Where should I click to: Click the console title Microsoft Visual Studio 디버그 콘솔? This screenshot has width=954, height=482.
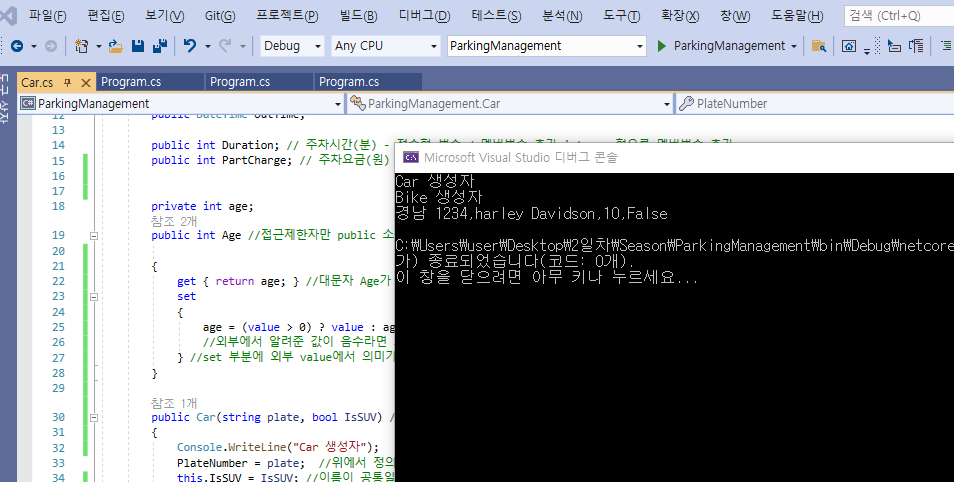[x=520, y=158]
